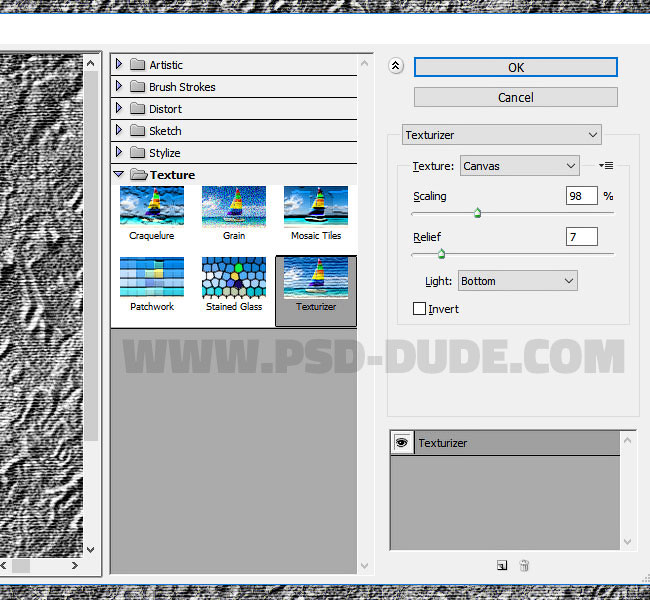Click the delete effect layer trash icon
This screenshot has height=600, width=650.
coord(524,565)
